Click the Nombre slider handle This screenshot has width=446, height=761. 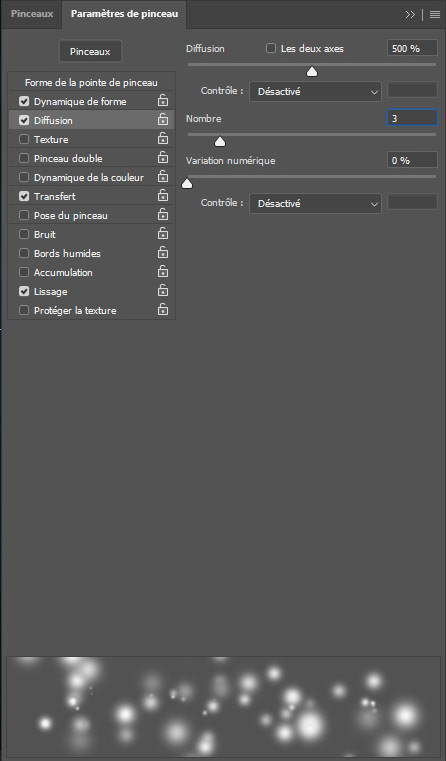220,141
